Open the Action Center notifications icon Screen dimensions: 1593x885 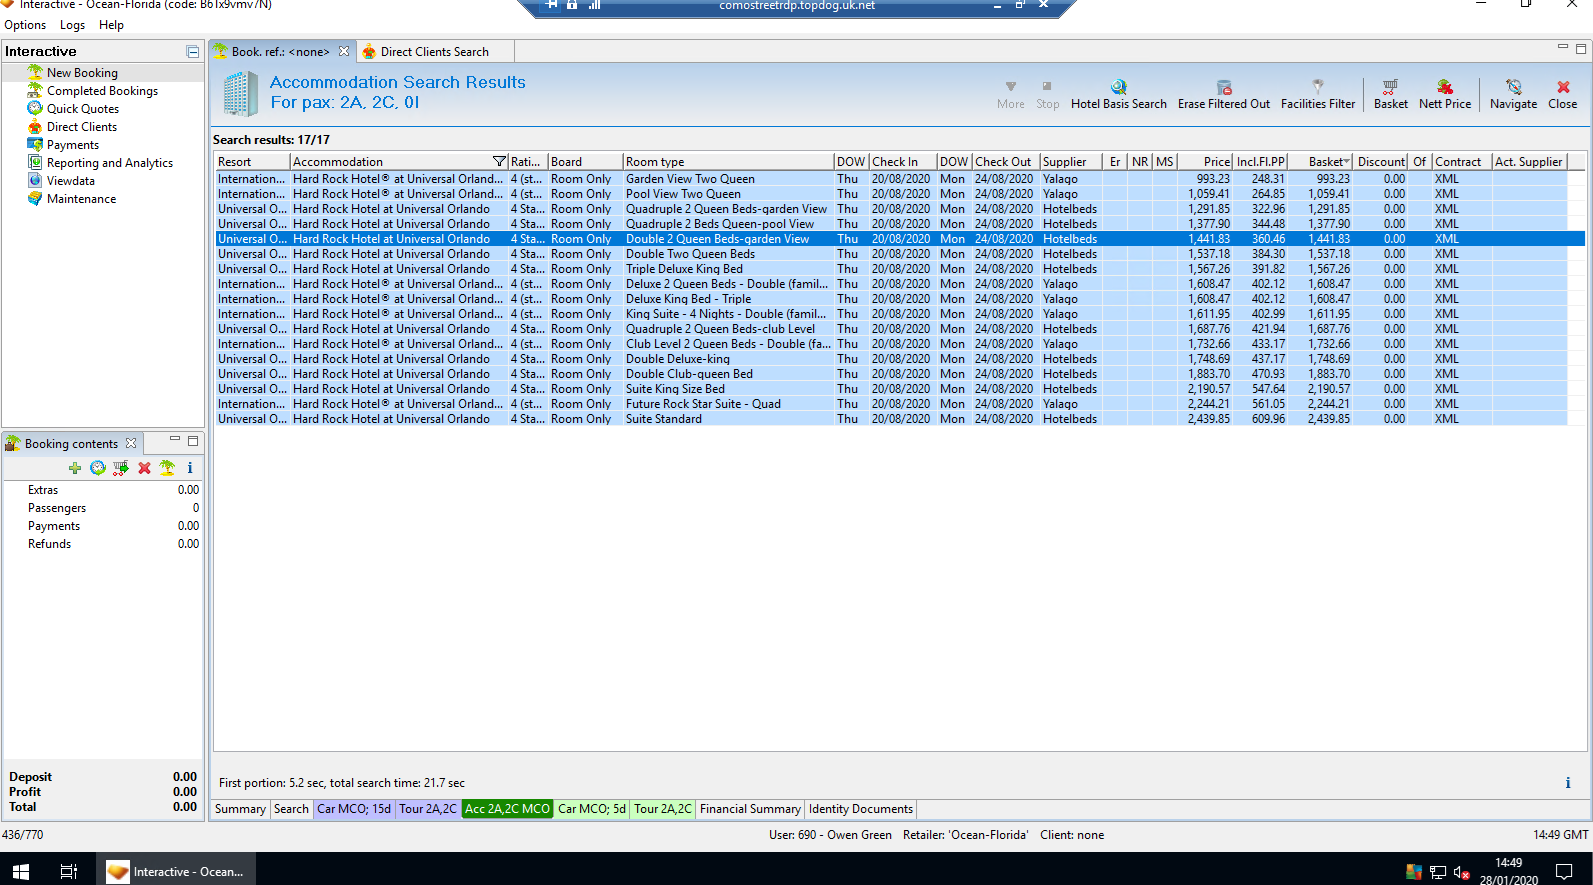pos(1565,871)
